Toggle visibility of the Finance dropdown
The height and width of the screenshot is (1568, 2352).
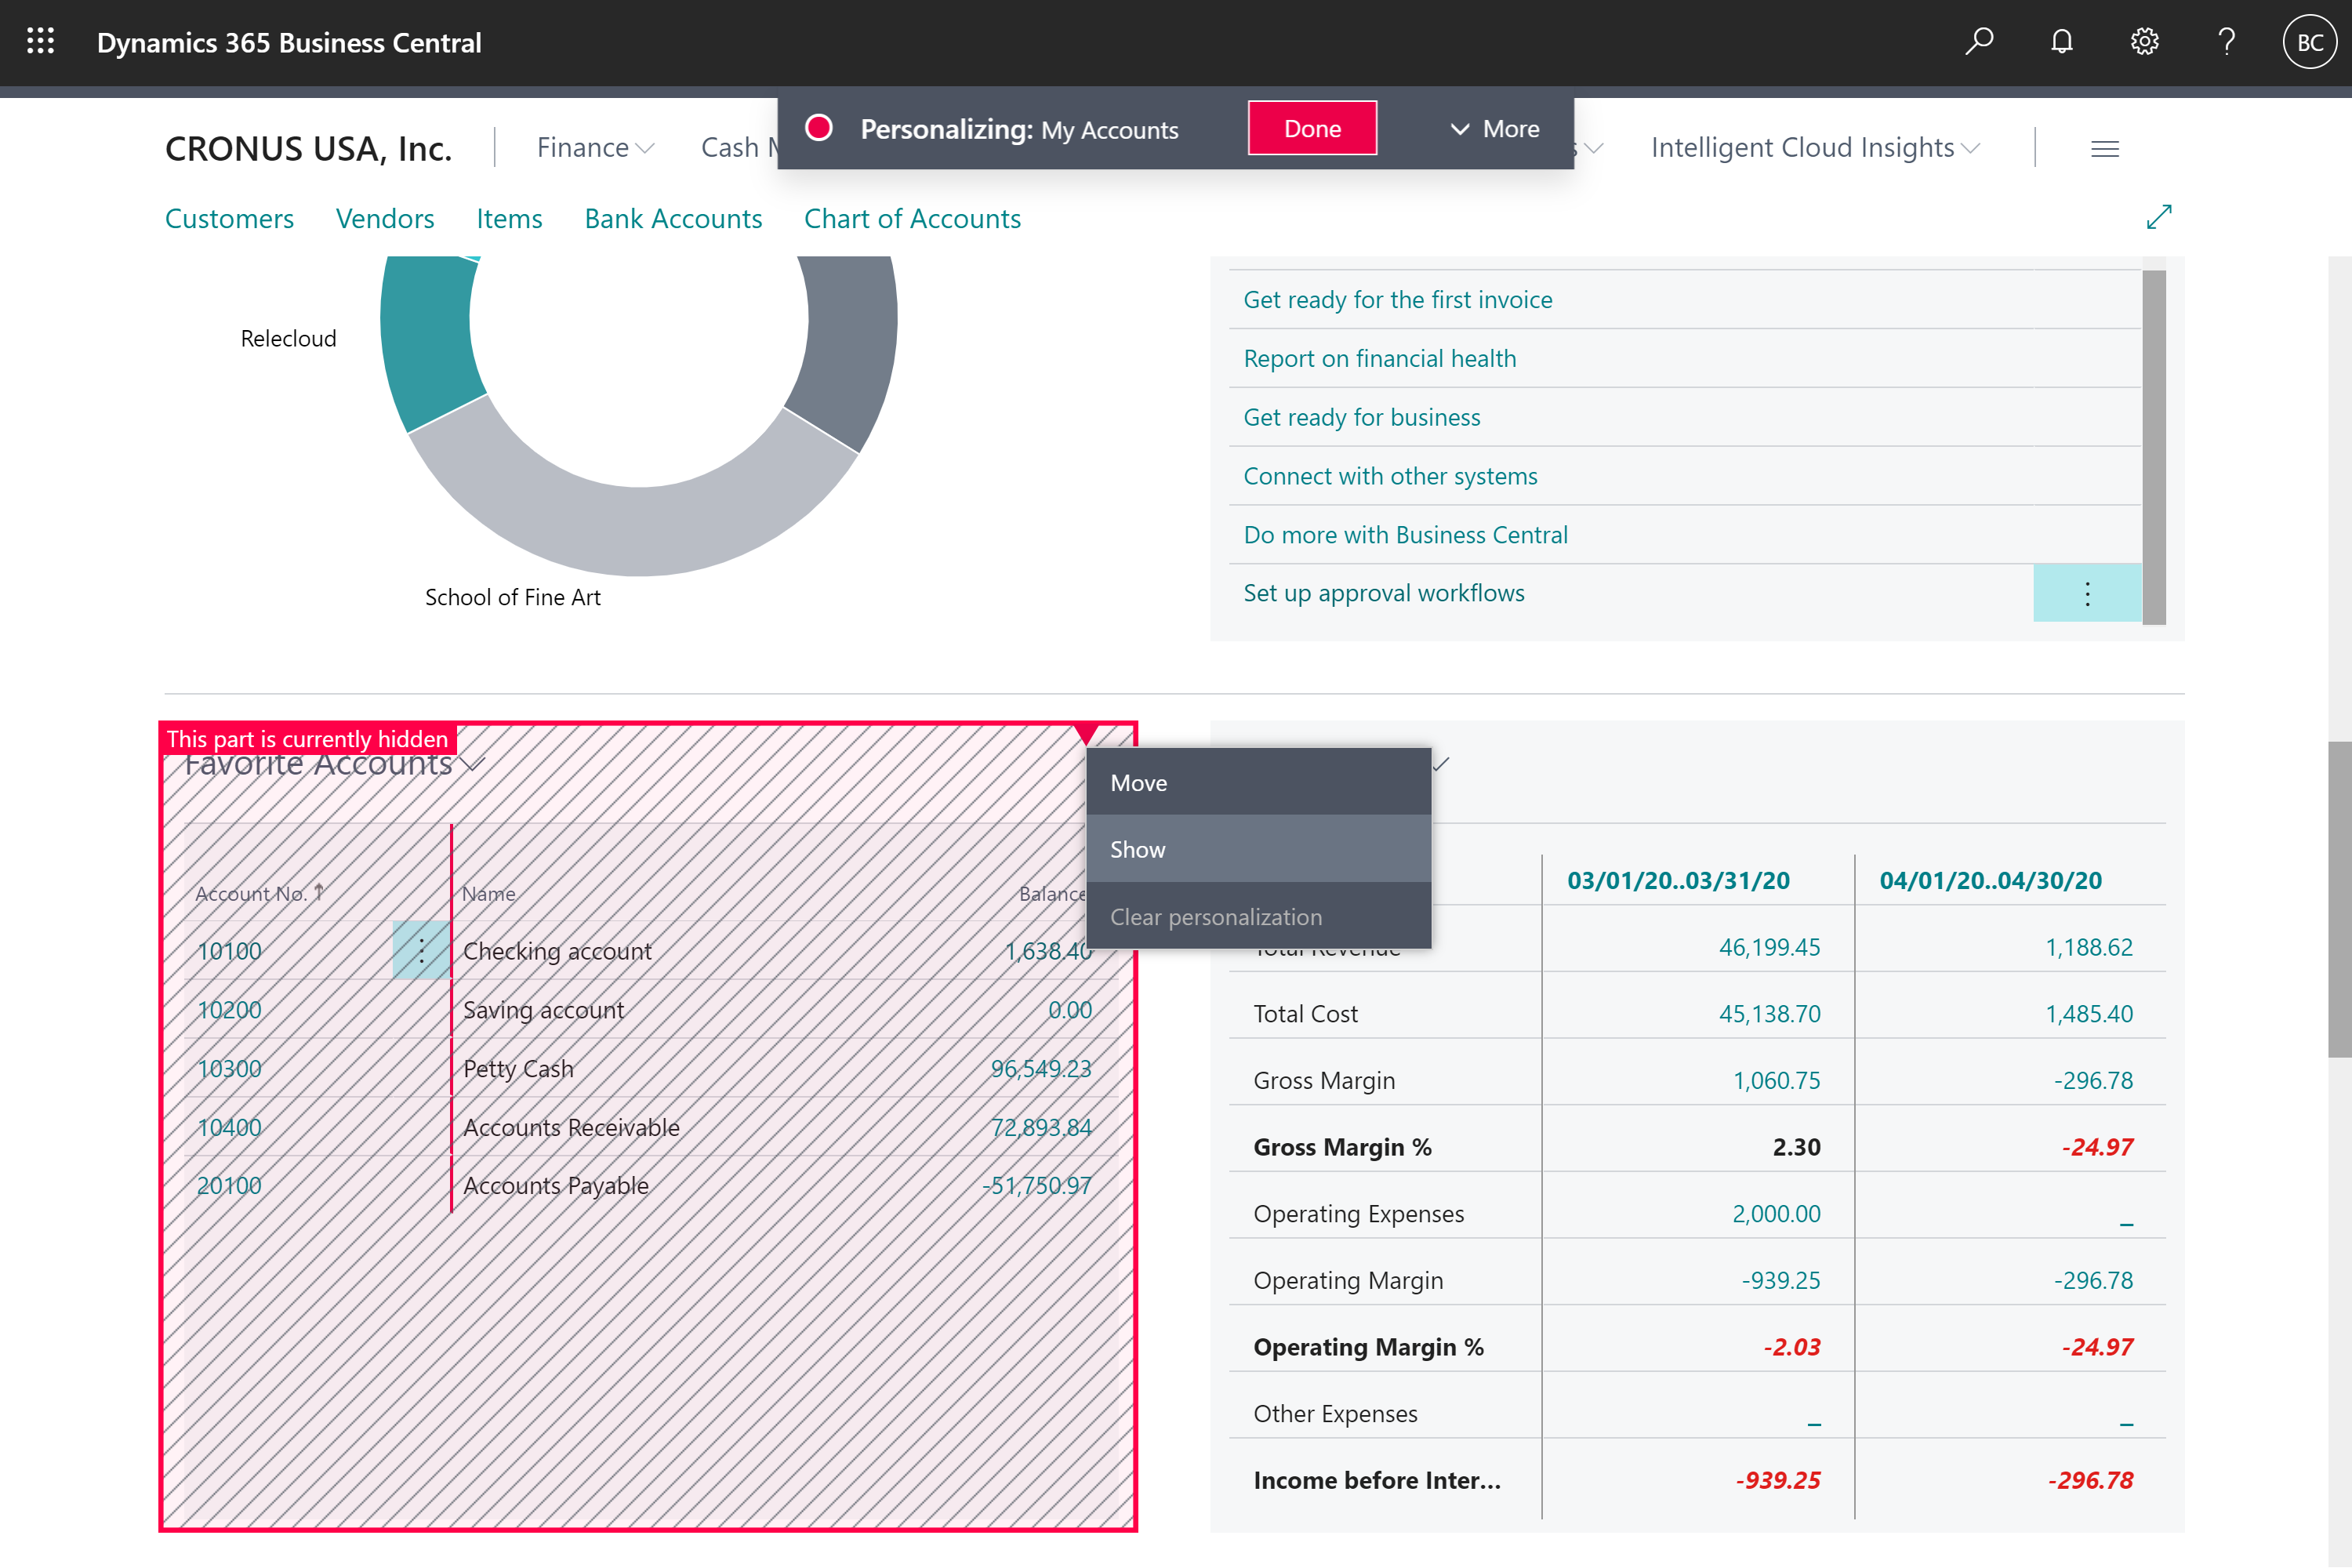595,147
